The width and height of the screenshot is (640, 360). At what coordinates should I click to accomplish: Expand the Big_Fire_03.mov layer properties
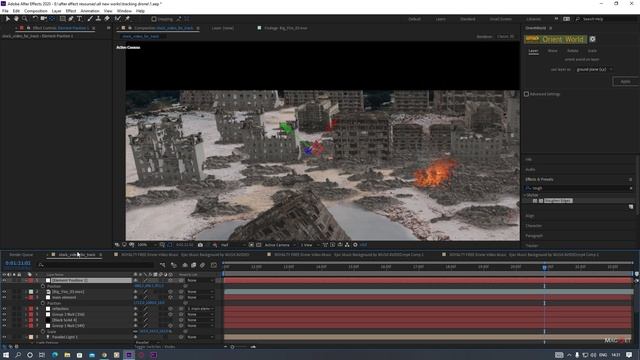click(x=25, y=292)
